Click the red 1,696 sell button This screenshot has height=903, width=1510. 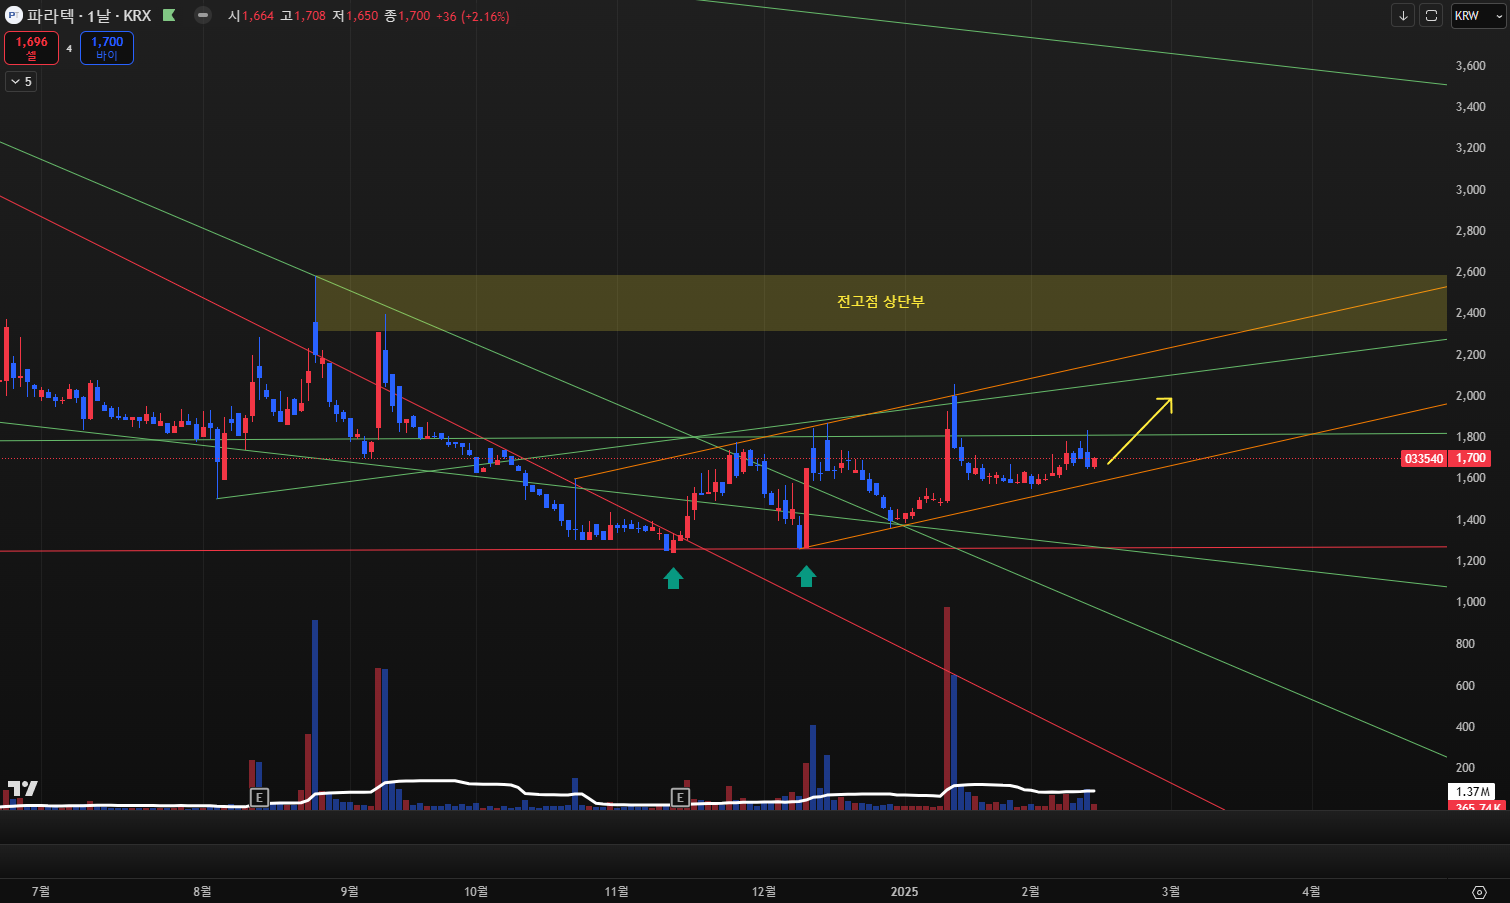32,48
